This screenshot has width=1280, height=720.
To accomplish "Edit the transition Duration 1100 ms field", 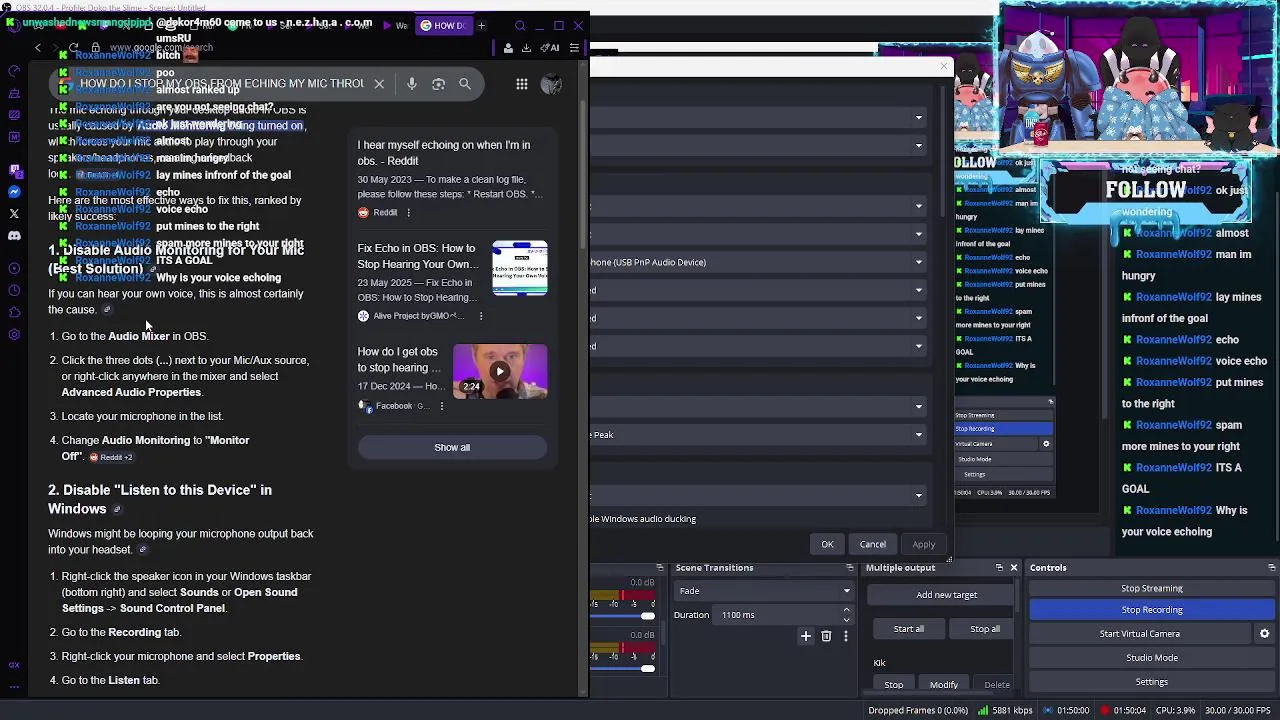I will pyautogui.click(x=778, y=615).
